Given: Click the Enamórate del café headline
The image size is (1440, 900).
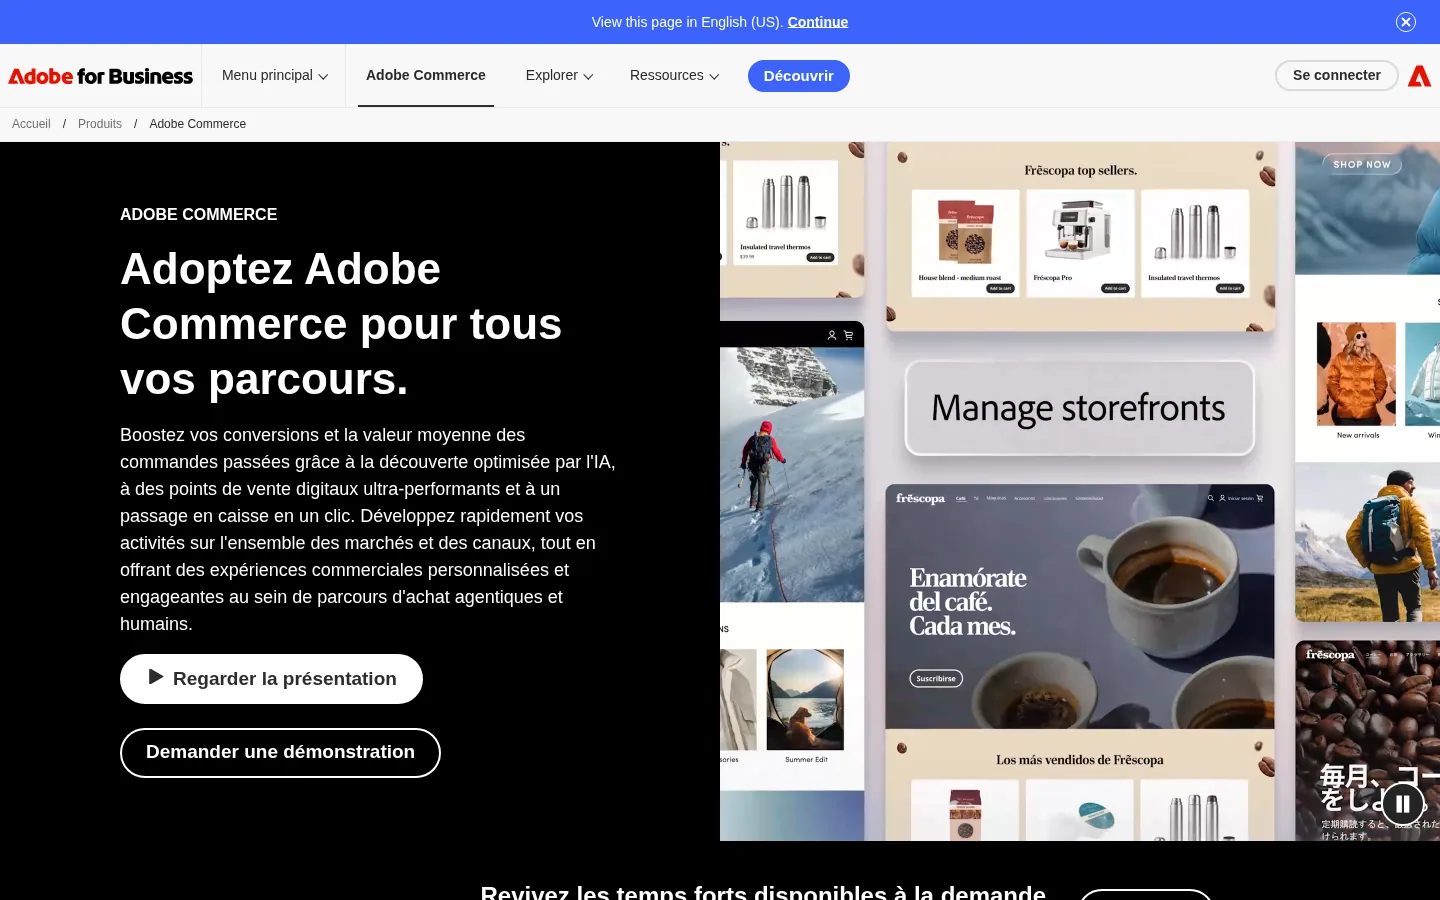Looking at the screenshot, I should pos(967,602).
